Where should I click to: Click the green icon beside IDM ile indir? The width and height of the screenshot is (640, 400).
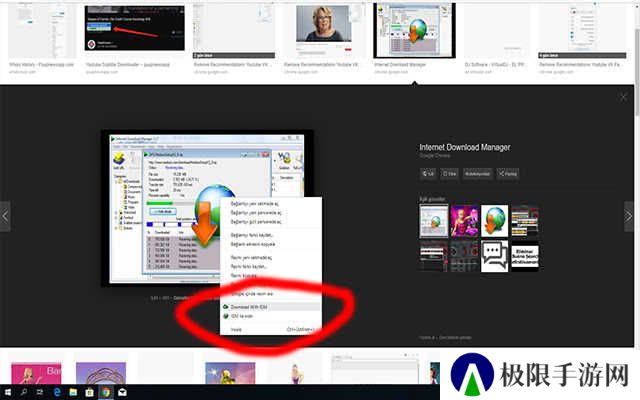(226, 316)
